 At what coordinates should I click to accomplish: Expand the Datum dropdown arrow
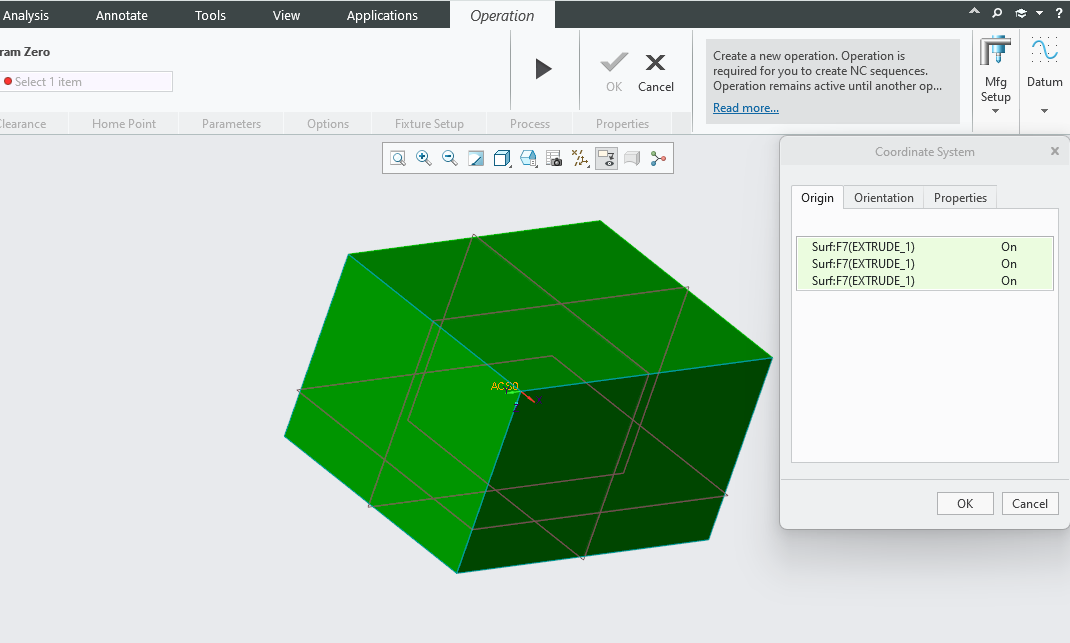pos(1044,111)
